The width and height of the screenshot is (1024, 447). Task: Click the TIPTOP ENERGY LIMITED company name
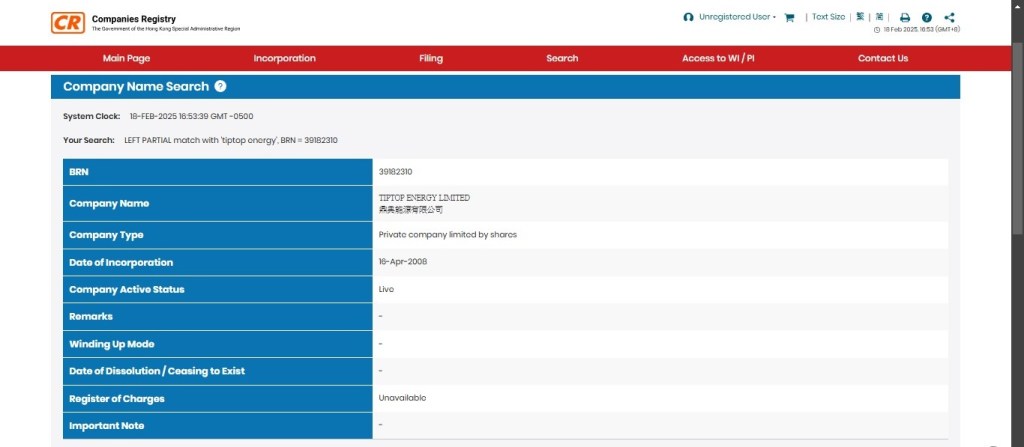tap(424, 198)
